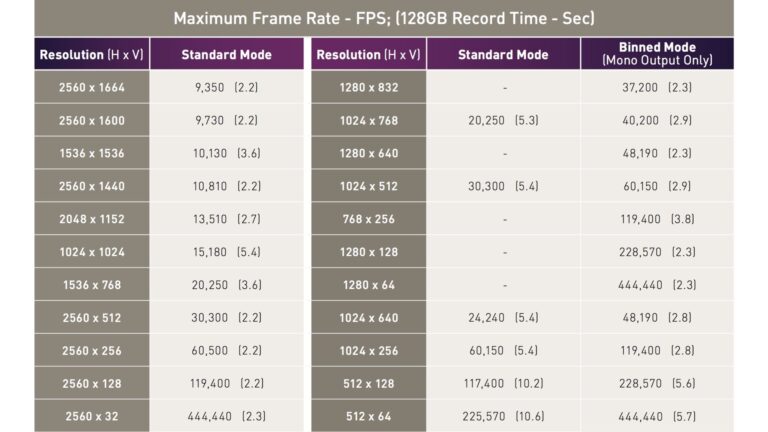Select the 119,400 (3.8) binned mode value
768x432 pixels.
(x=657, y=219)
